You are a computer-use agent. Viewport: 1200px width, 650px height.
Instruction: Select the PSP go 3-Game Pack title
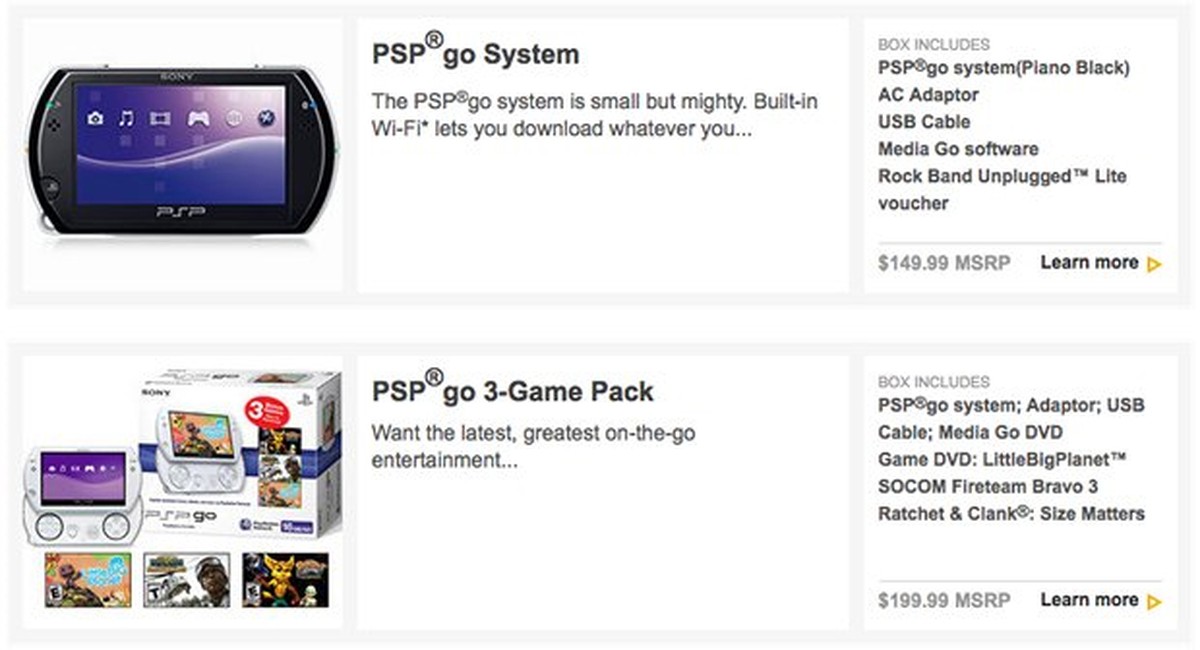pyautogui.click(x=512, y=391)
